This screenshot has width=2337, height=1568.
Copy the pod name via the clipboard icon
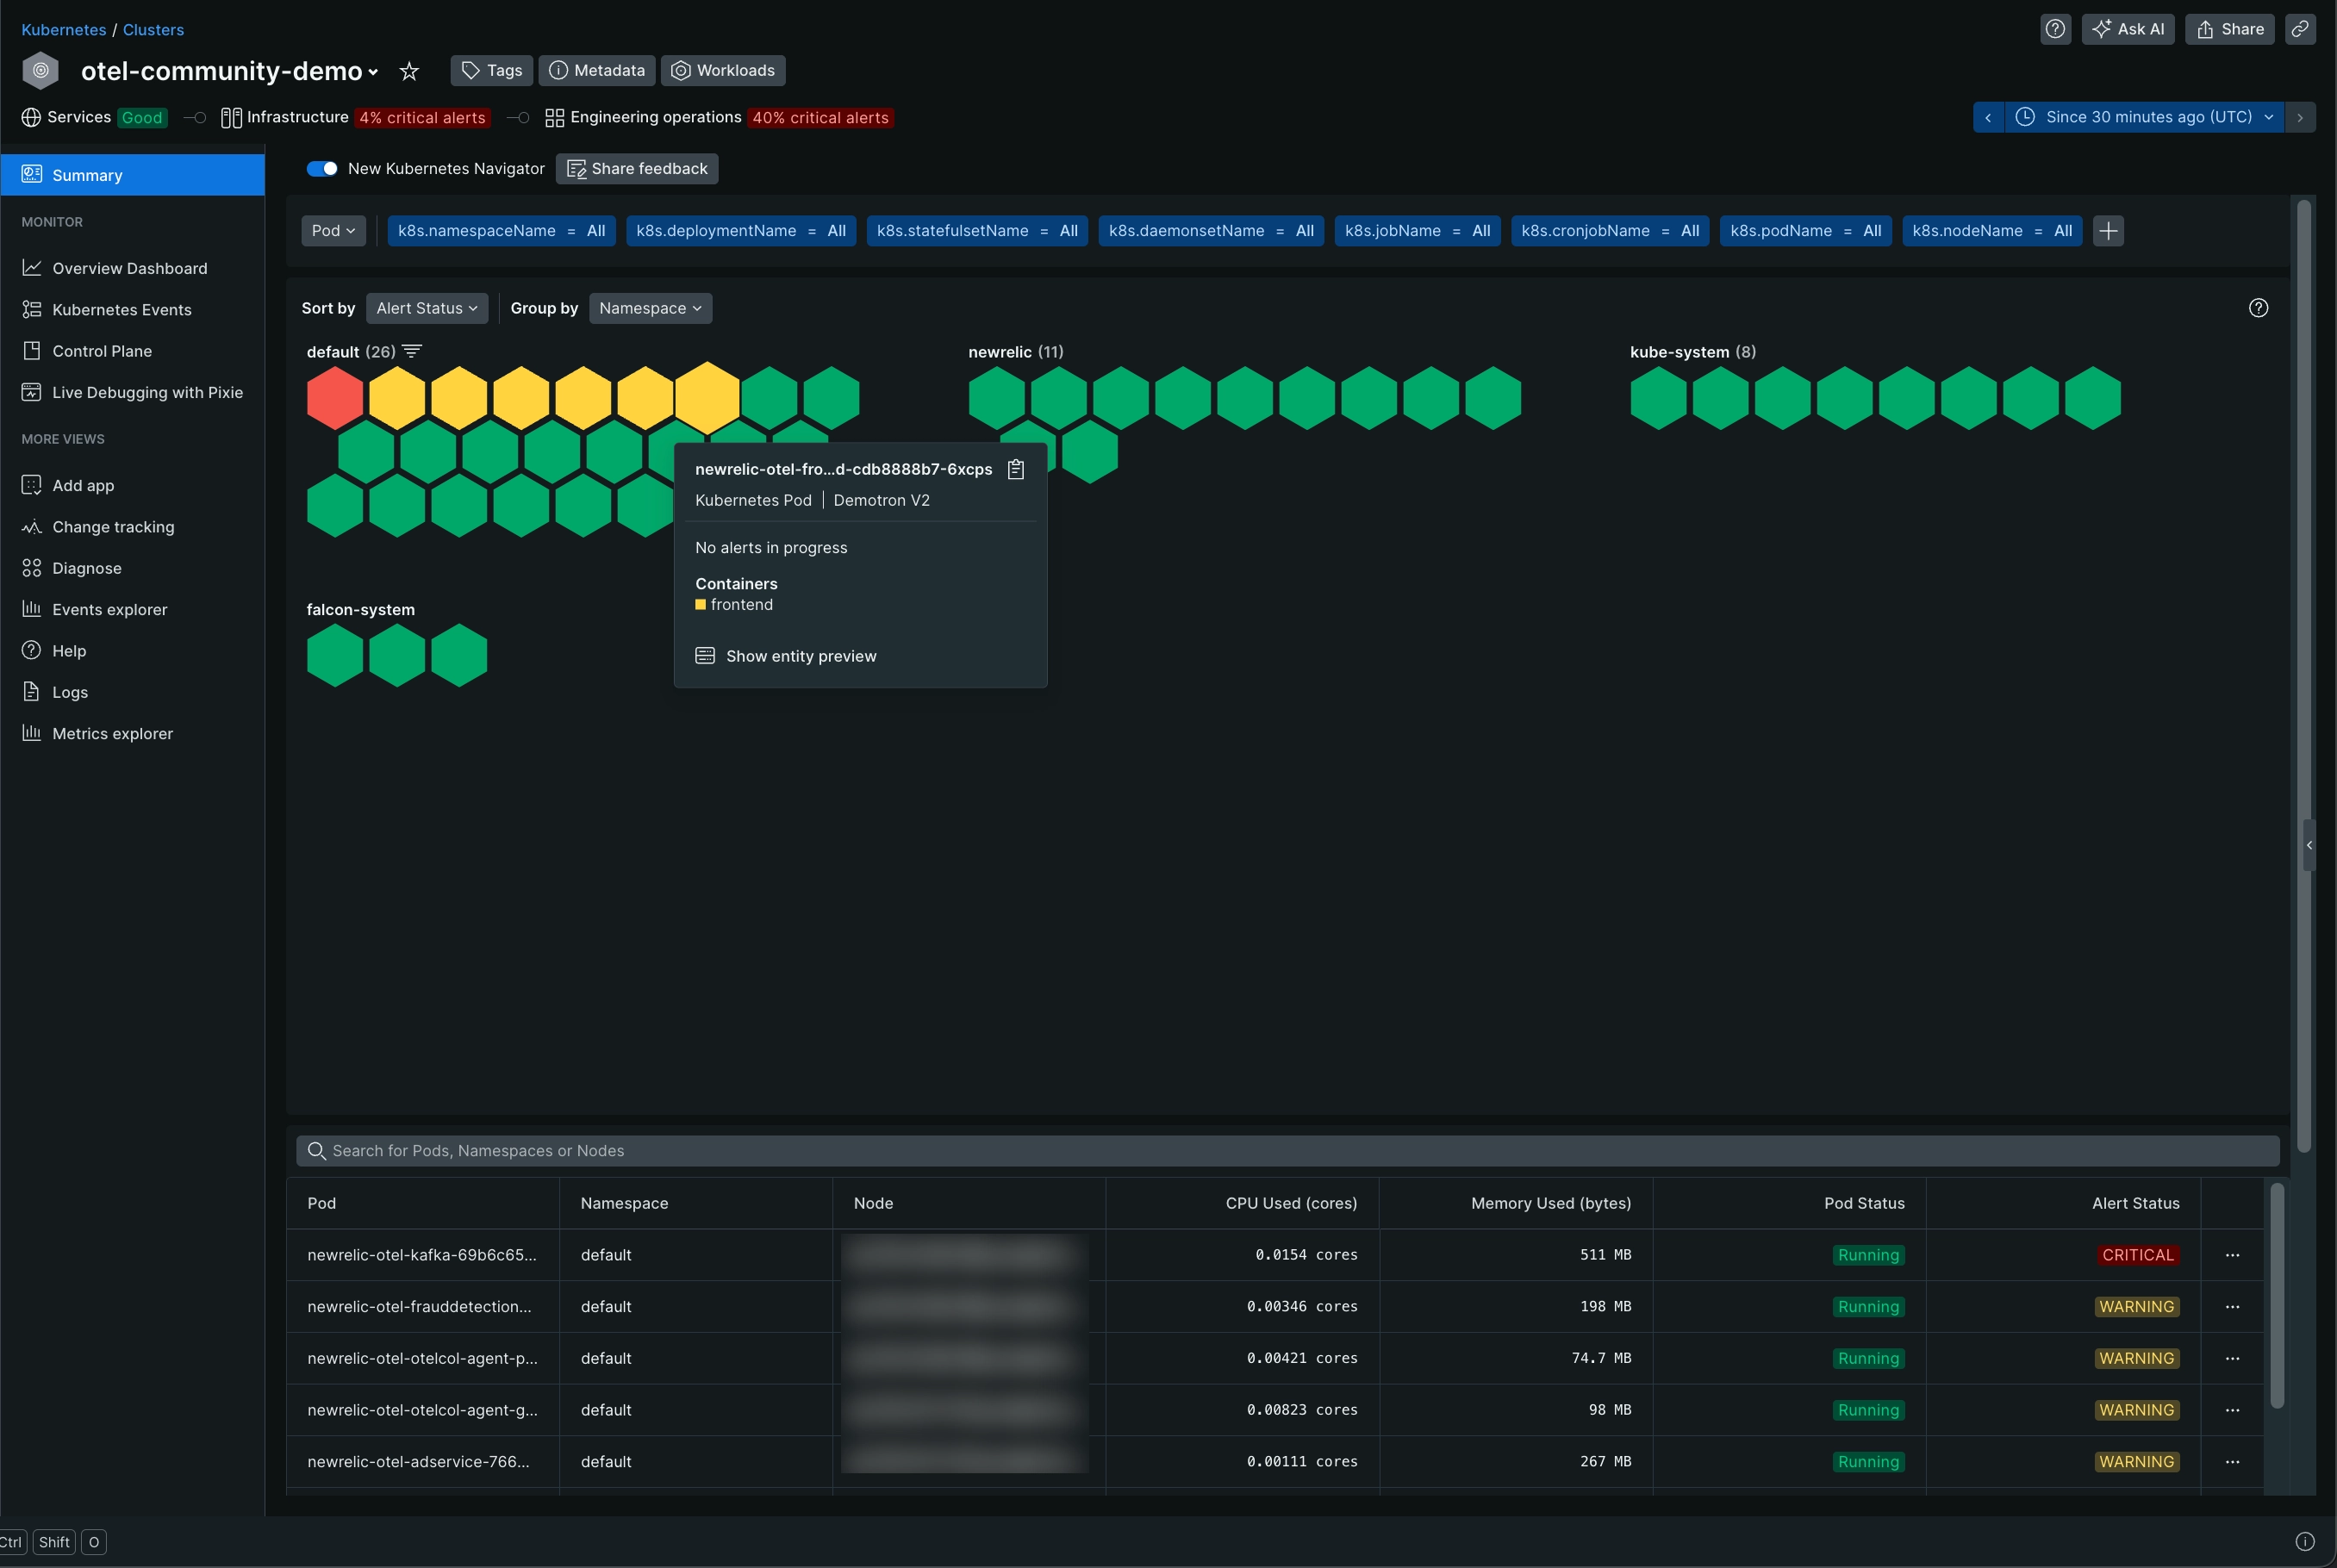click(1016, 469)
